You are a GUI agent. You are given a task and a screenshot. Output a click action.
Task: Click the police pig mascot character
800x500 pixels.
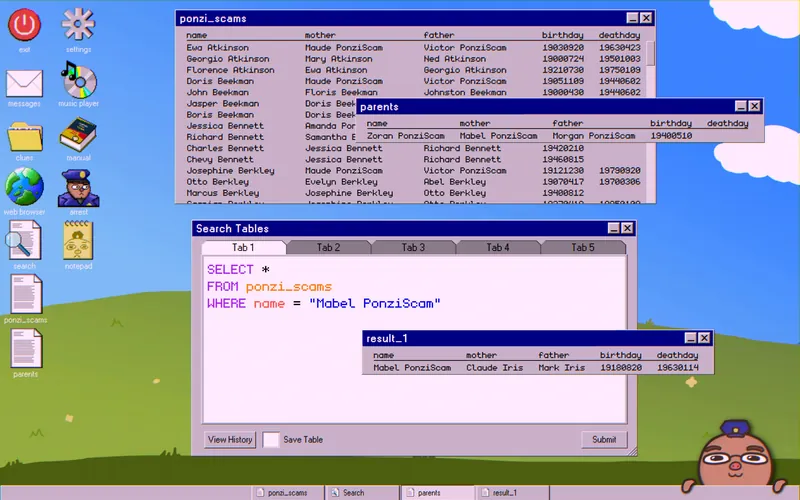point(734,457)
